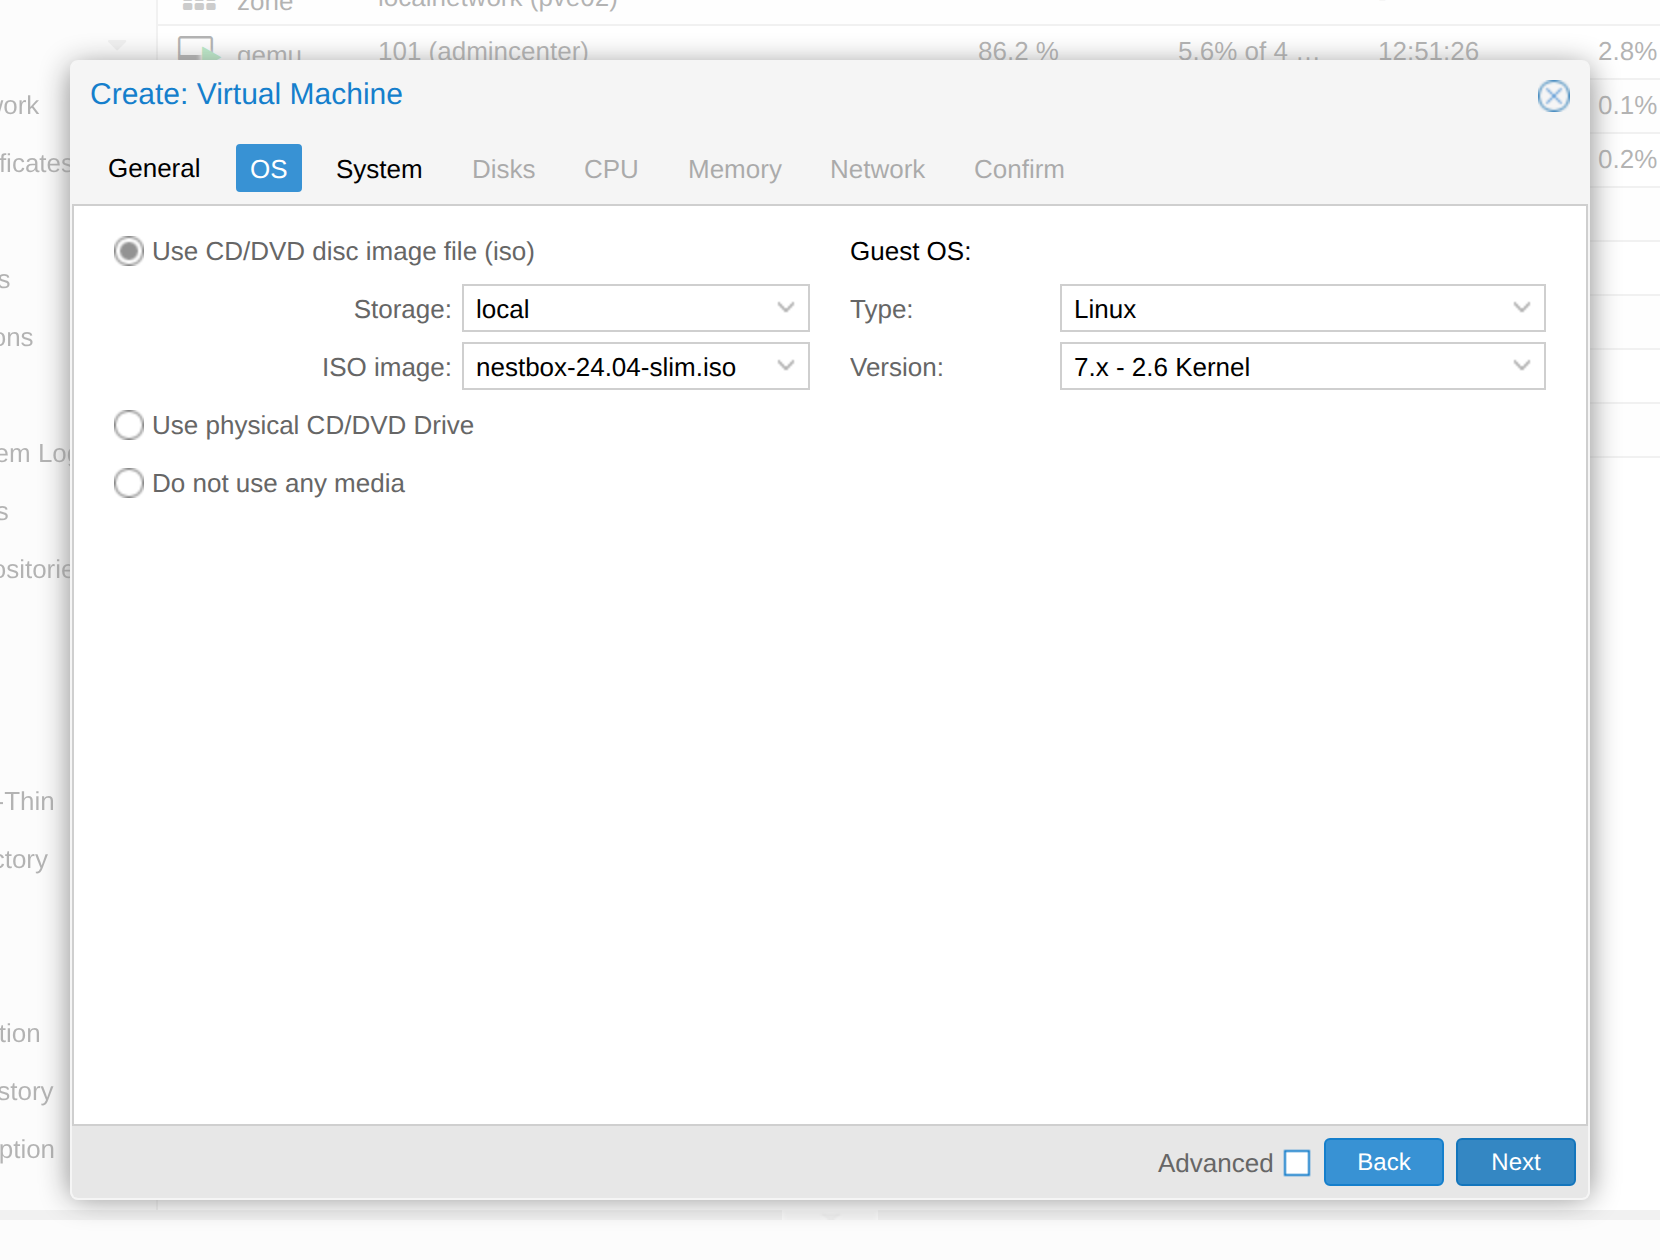Click the qemu VM icon in background table
This screenshot has width=1660, height=1260.
pos(198,48)
